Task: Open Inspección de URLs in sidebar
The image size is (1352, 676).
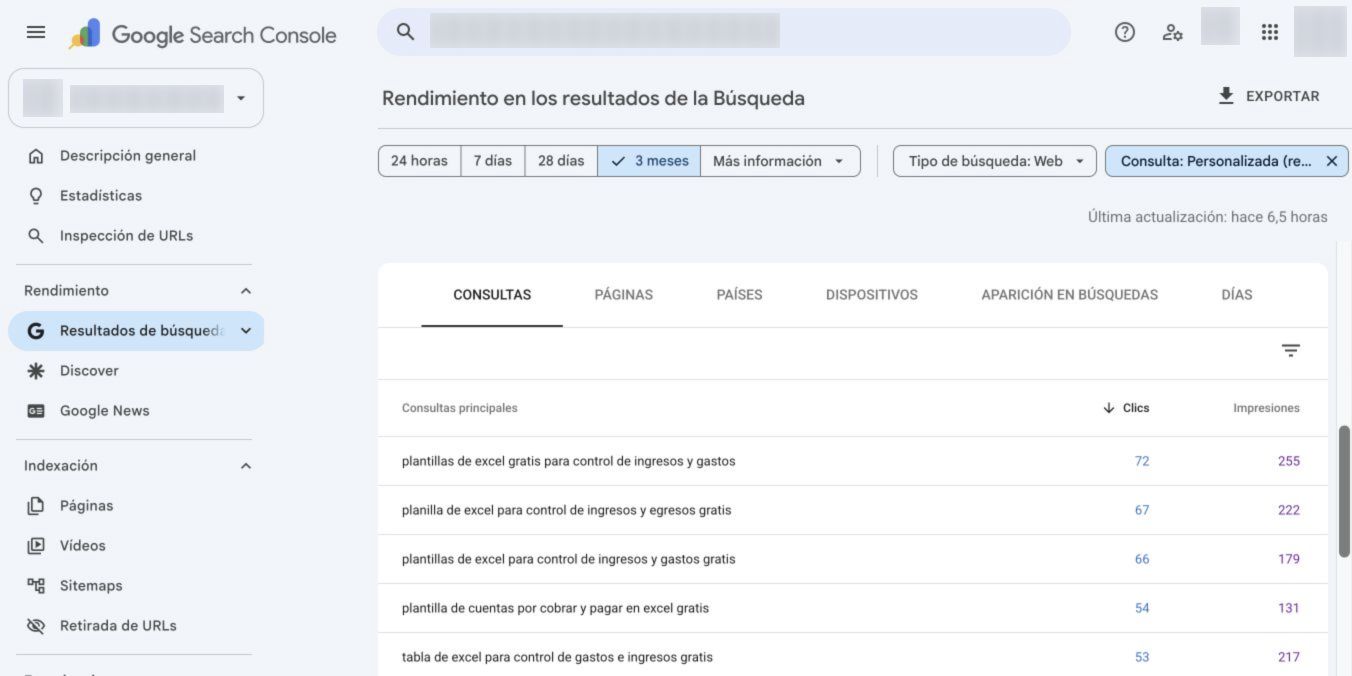Action: 126,236
